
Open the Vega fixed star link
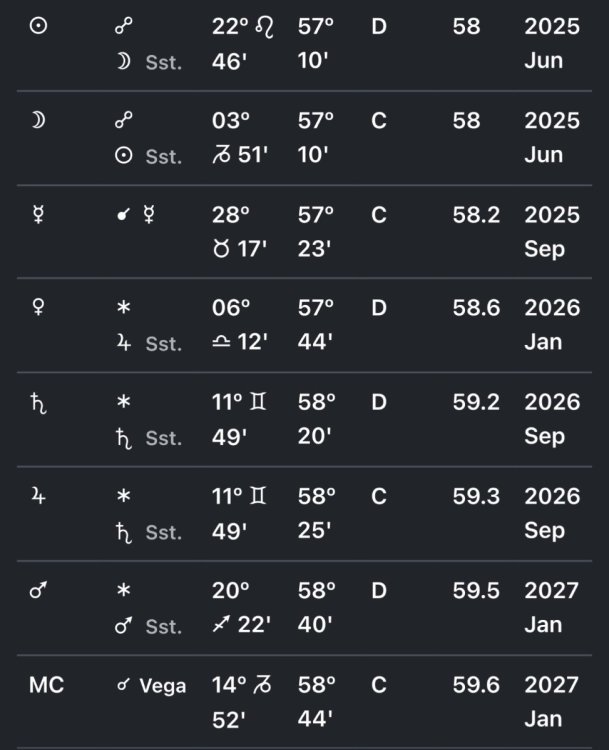point(162,685)
